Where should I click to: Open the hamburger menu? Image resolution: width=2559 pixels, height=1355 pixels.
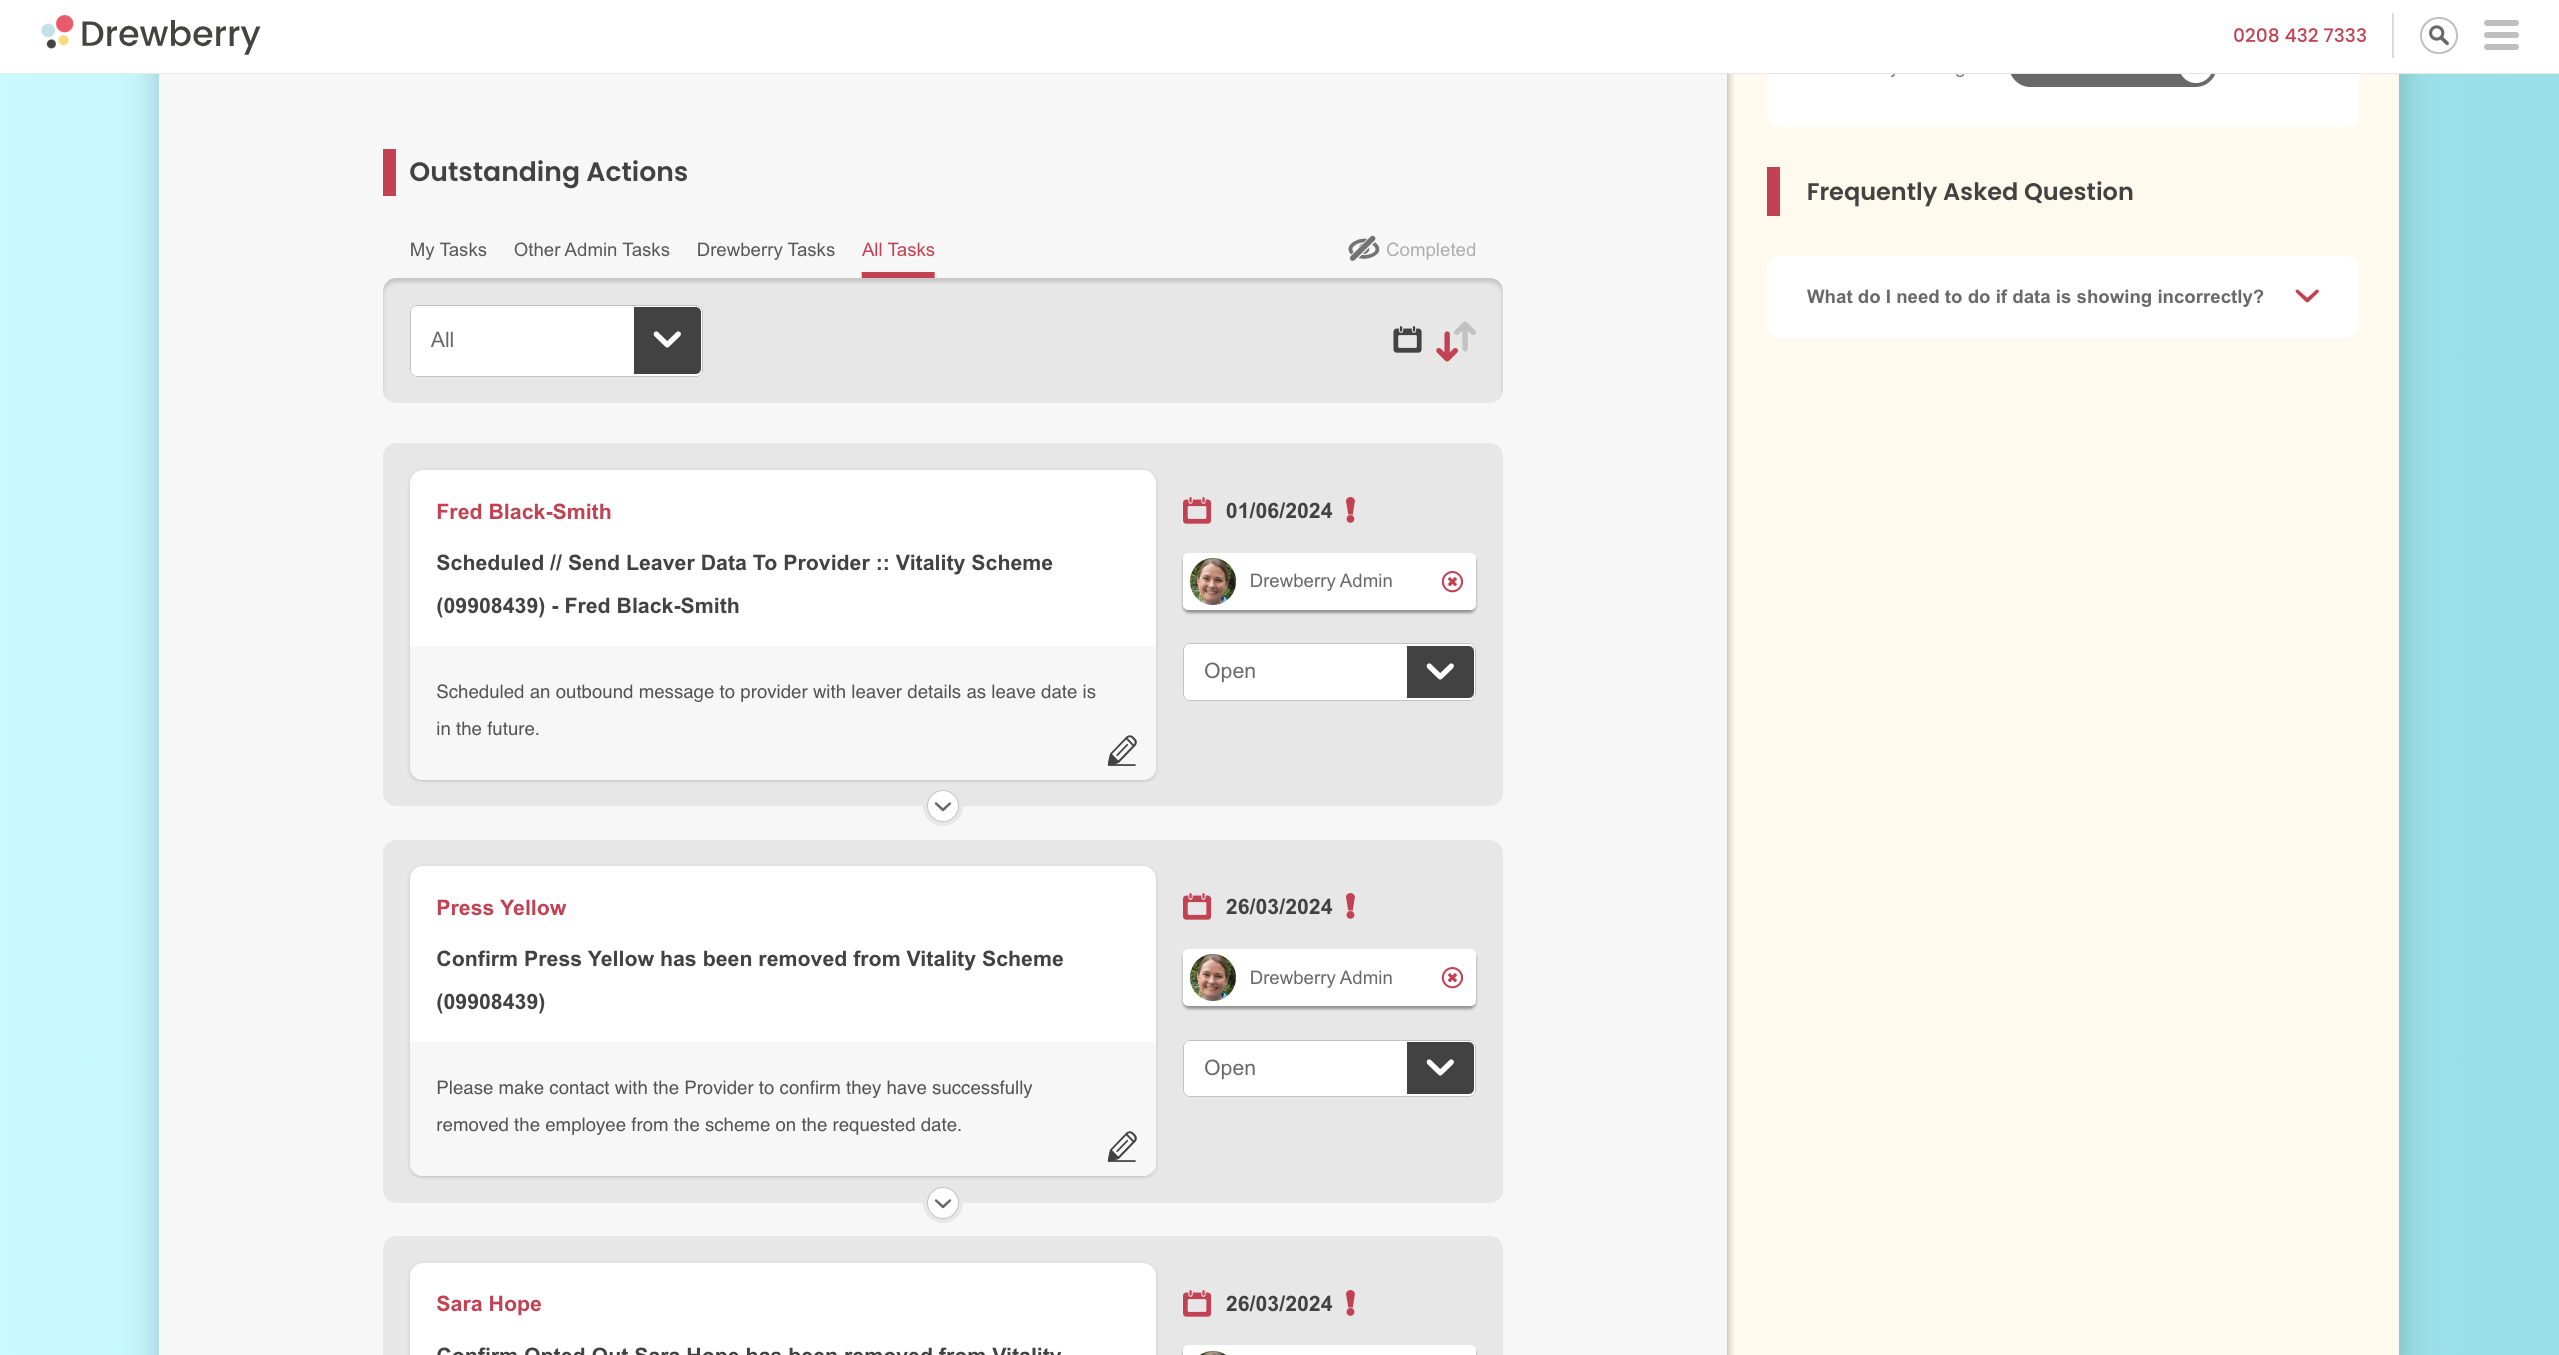2501,35
